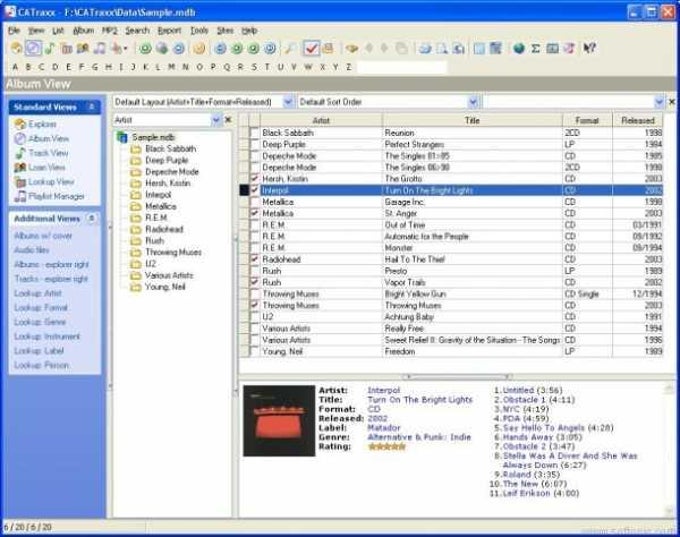Click the Sigma statistics toolbar icon
Image resolution: width=680 pixels, height=537 pixels.
pos(536,48)
